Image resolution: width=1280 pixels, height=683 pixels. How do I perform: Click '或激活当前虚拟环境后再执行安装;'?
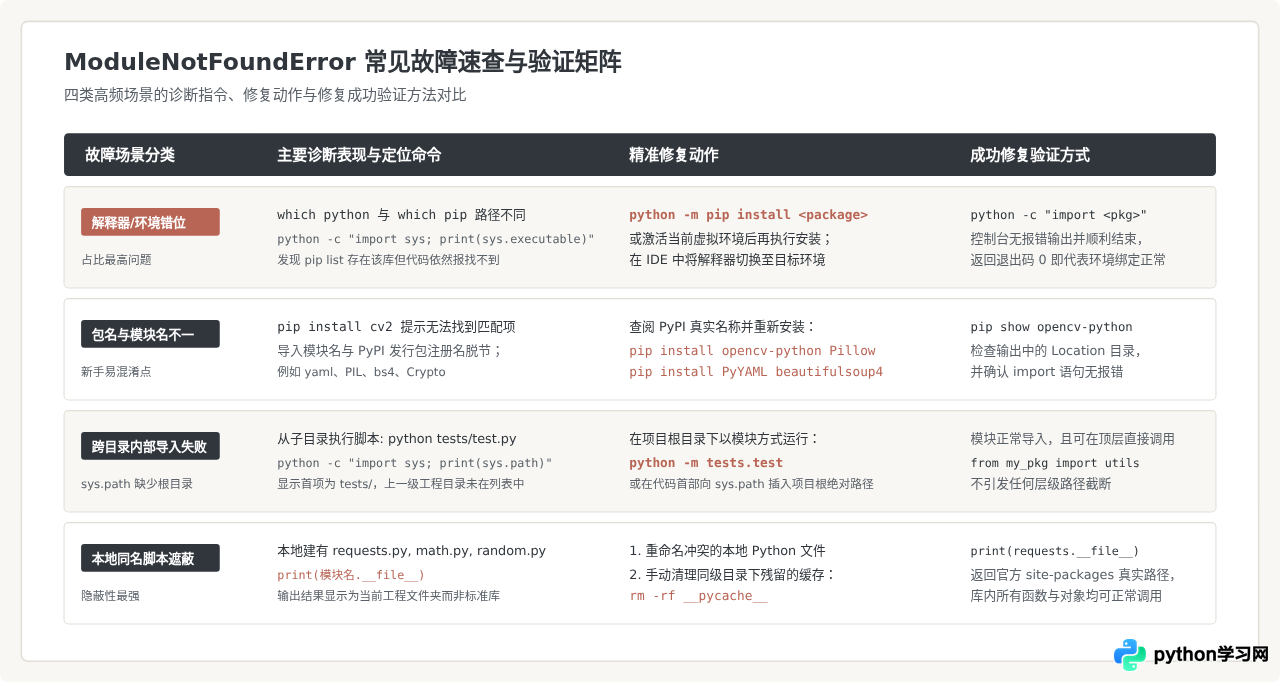click(730, 238)
